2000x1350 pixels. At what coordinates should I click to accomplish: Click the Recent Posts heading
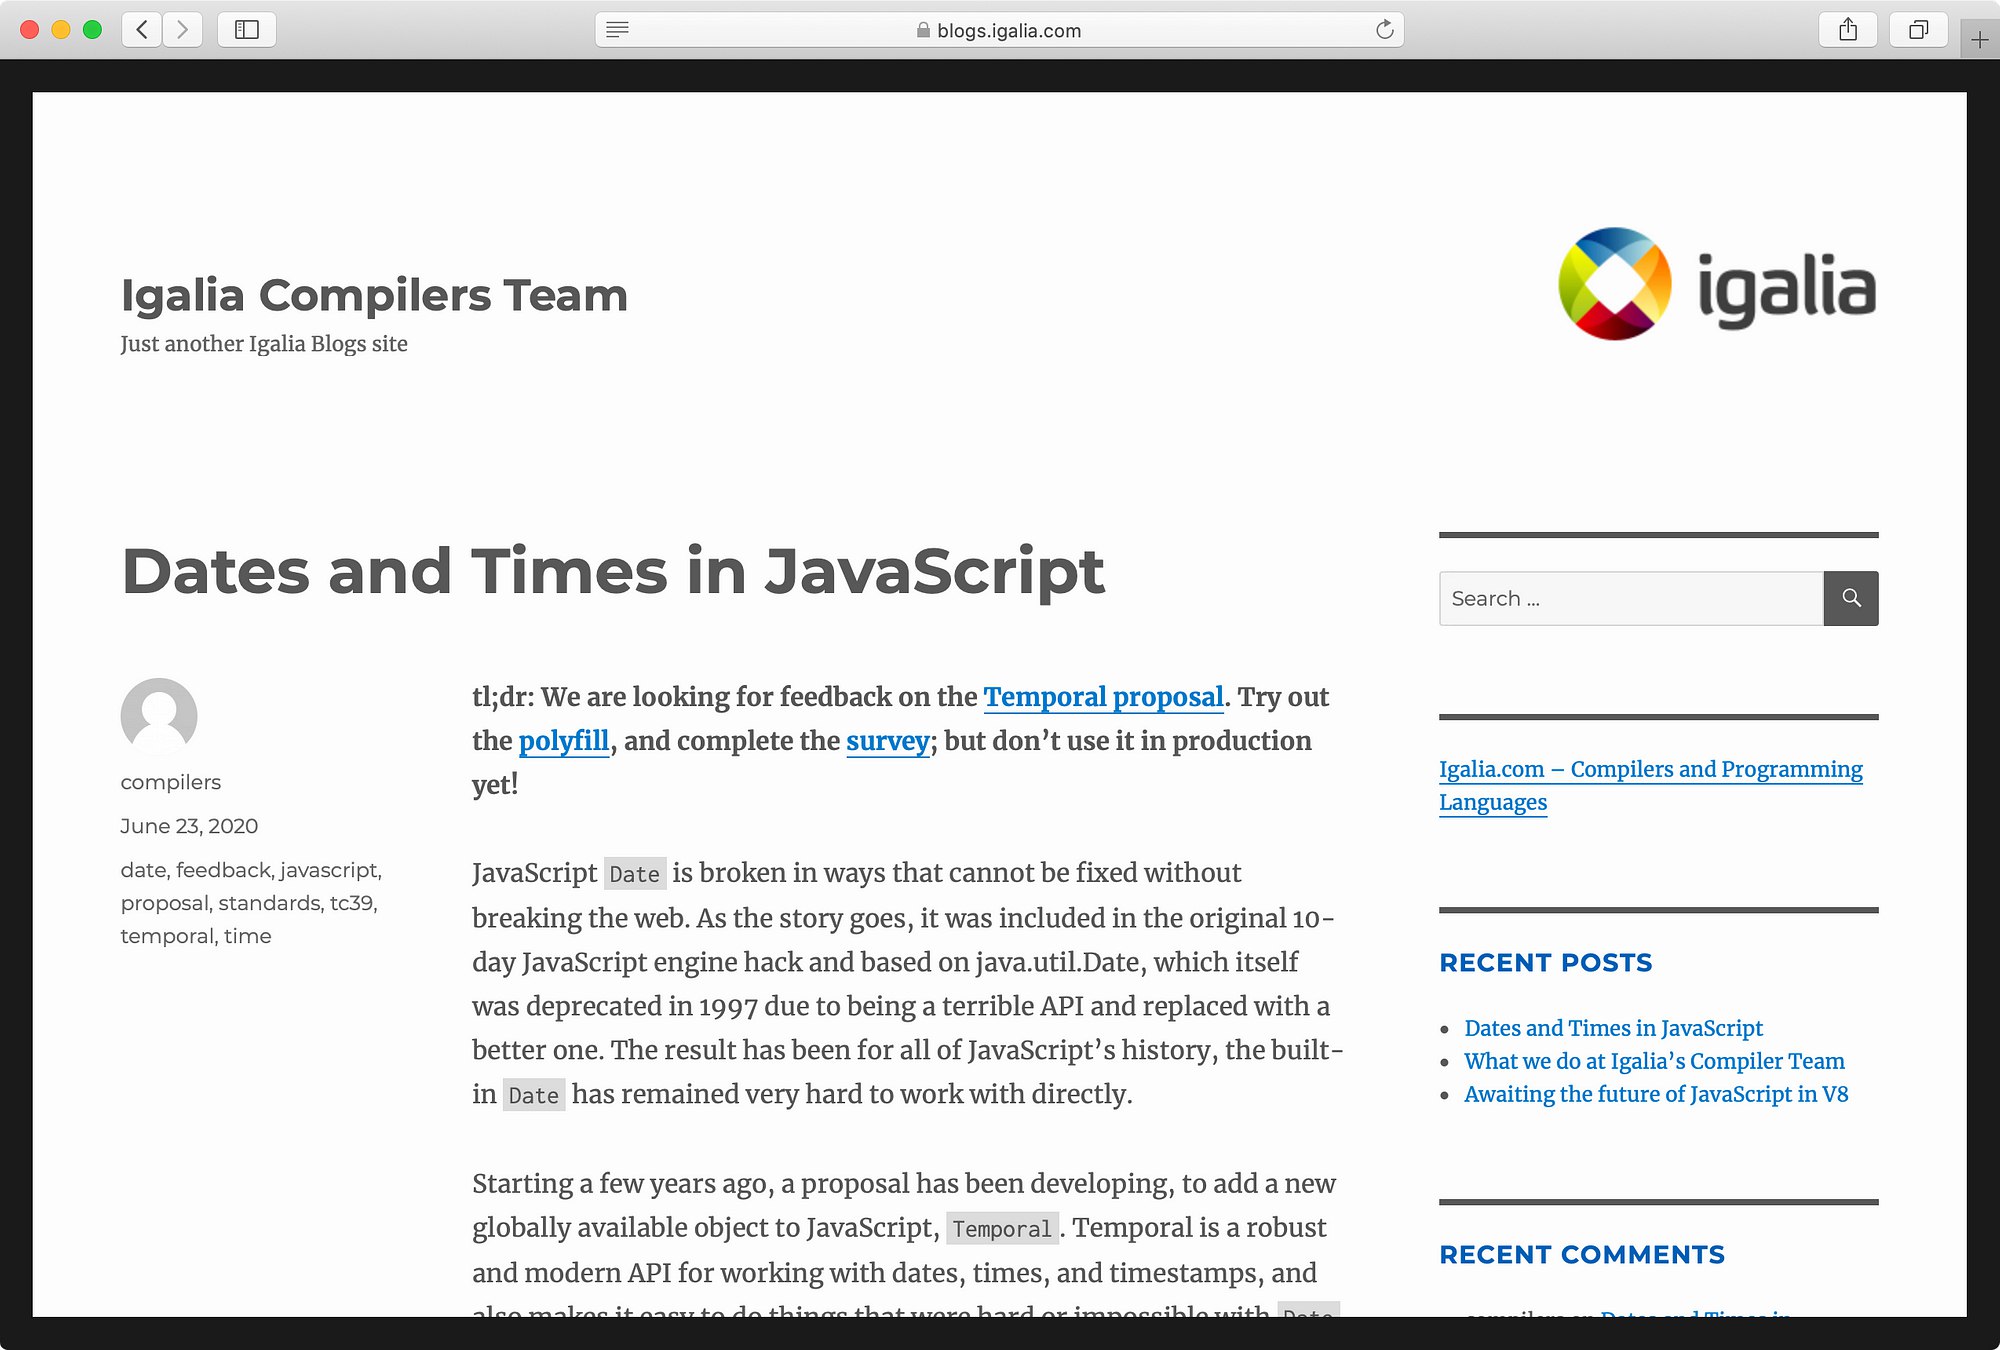tap(1545, 963)
